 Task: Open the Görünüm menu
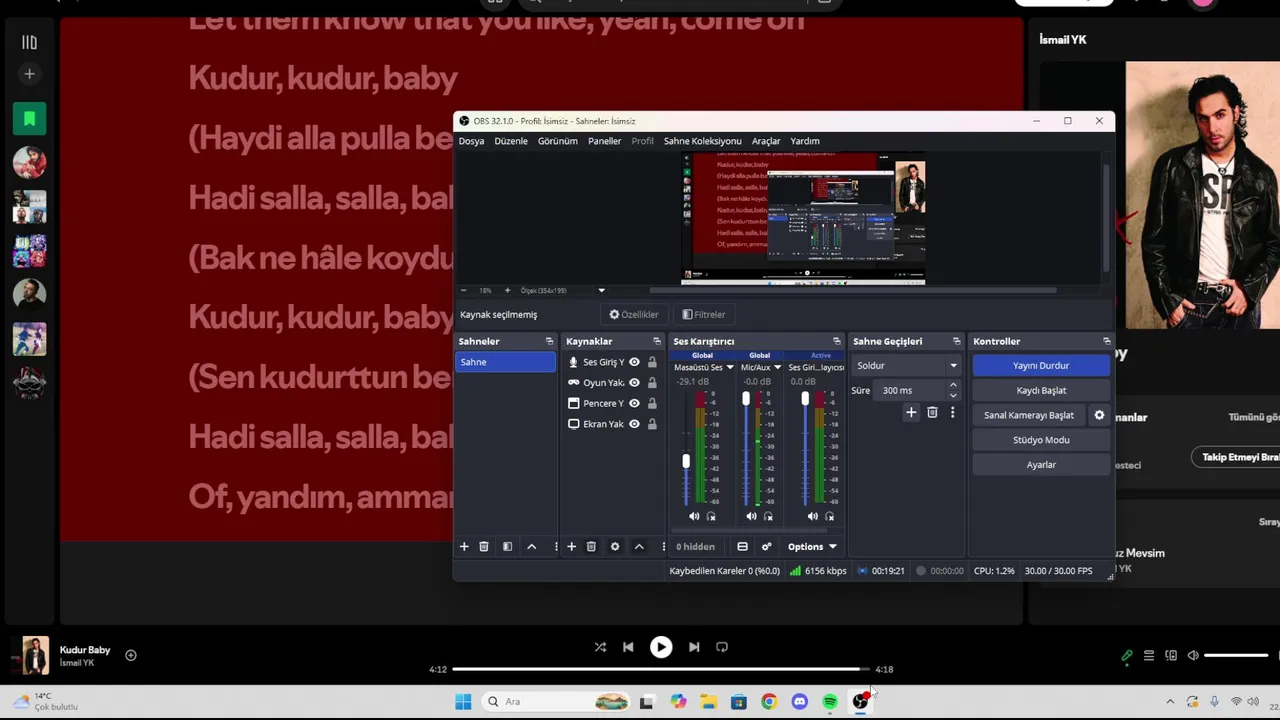pyautogui.click(x=558, y=141)
